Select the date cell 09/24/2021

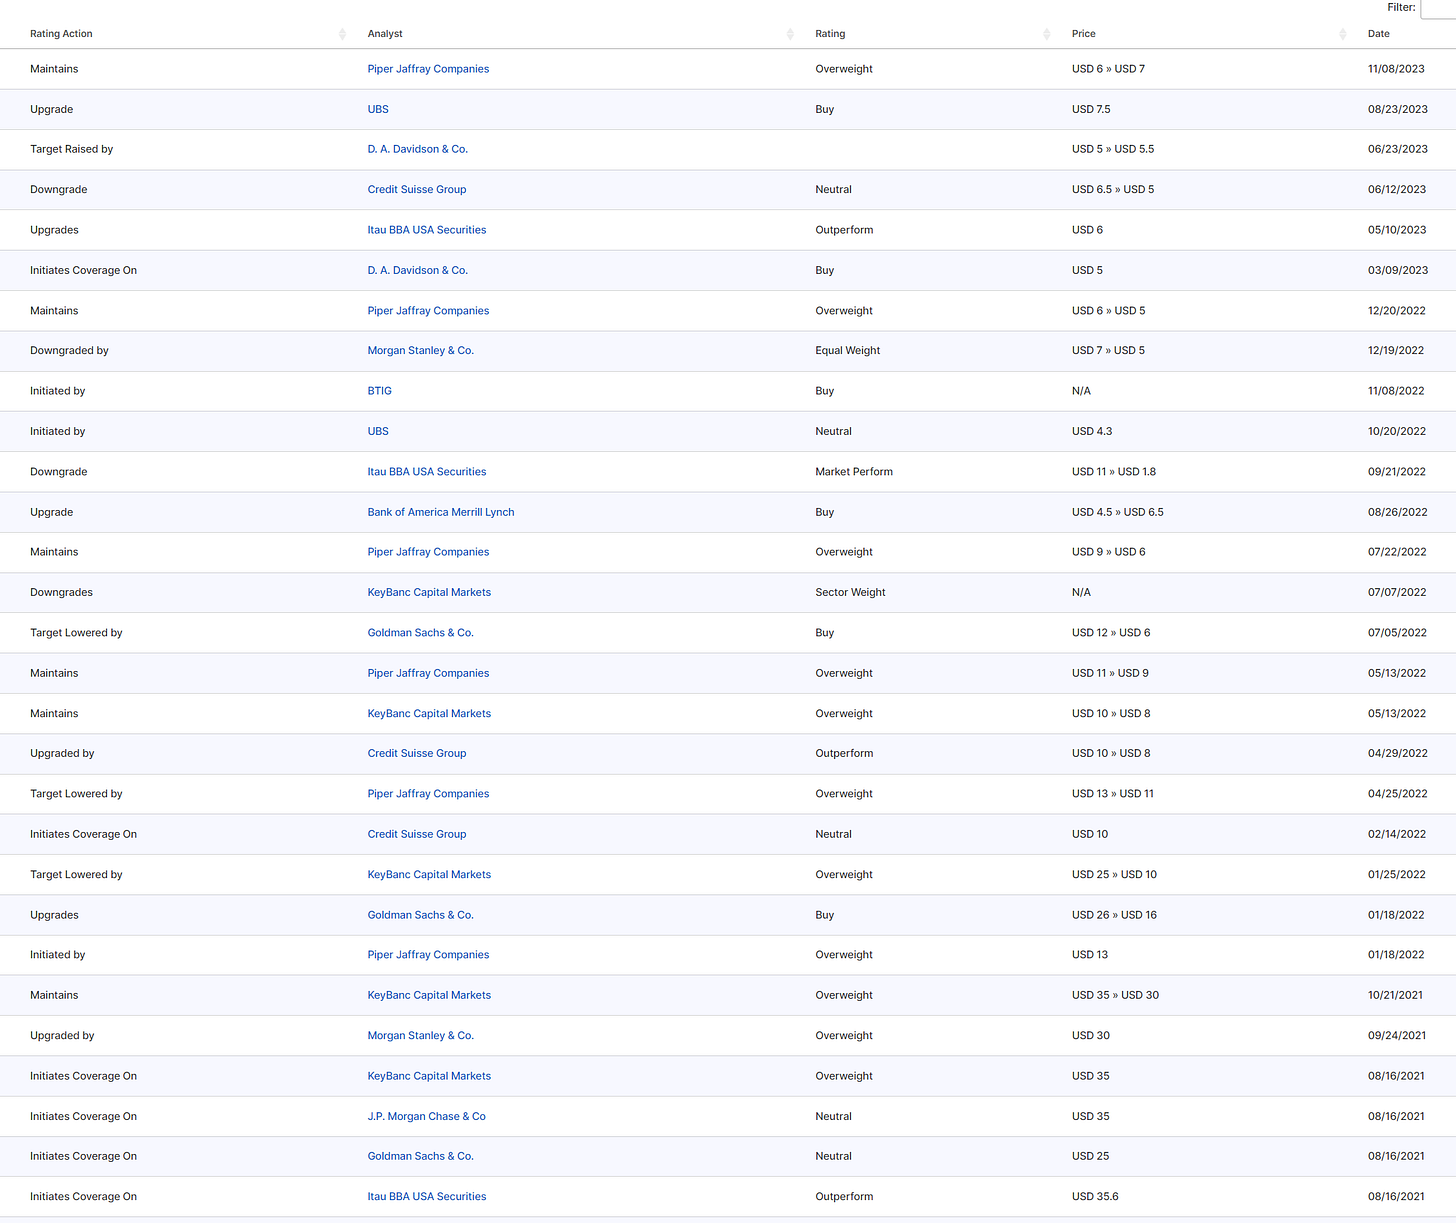pyautogui.click(x=1397, y=1036)
